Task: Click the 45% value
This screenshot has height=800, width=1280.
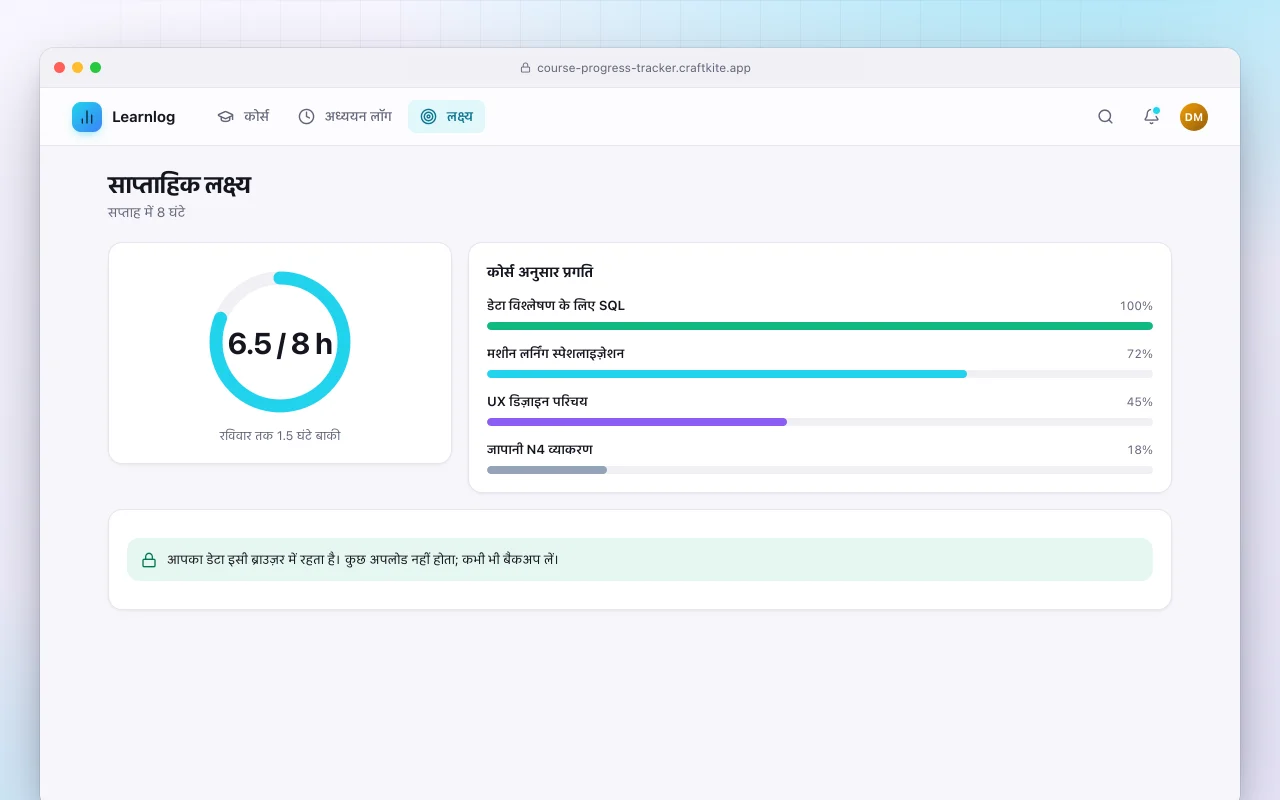Action: click(1140, 402)
